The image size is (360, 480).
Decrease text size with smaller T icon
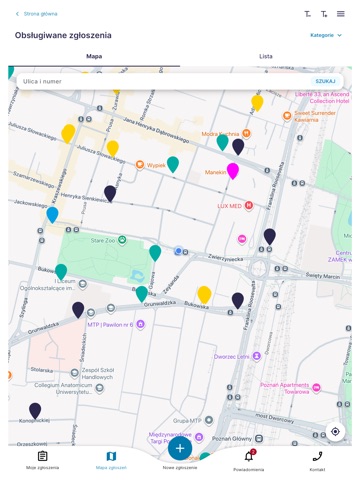307,14
